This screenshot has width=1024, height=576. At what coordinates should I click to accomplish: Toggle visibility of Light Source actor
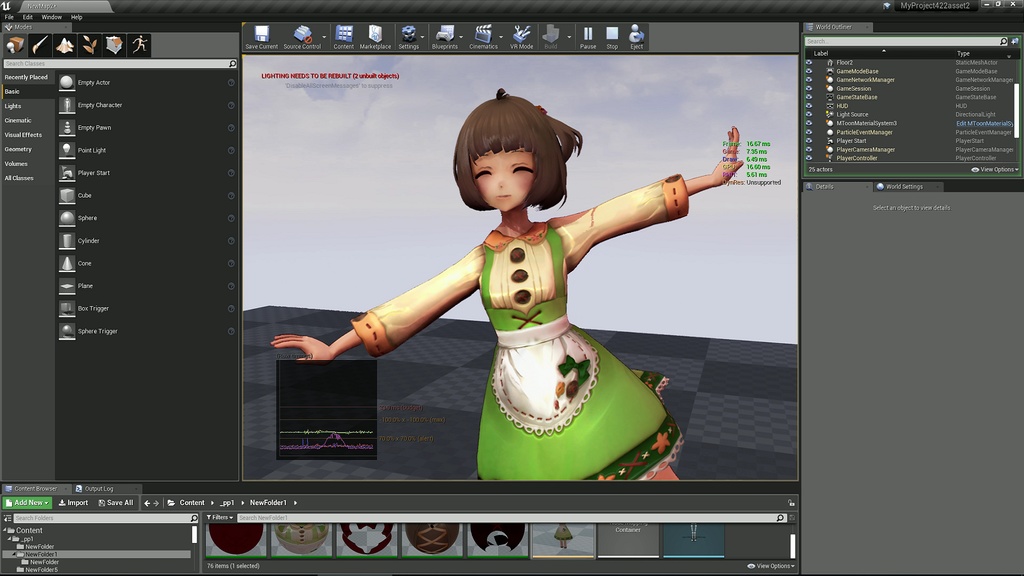809,114
